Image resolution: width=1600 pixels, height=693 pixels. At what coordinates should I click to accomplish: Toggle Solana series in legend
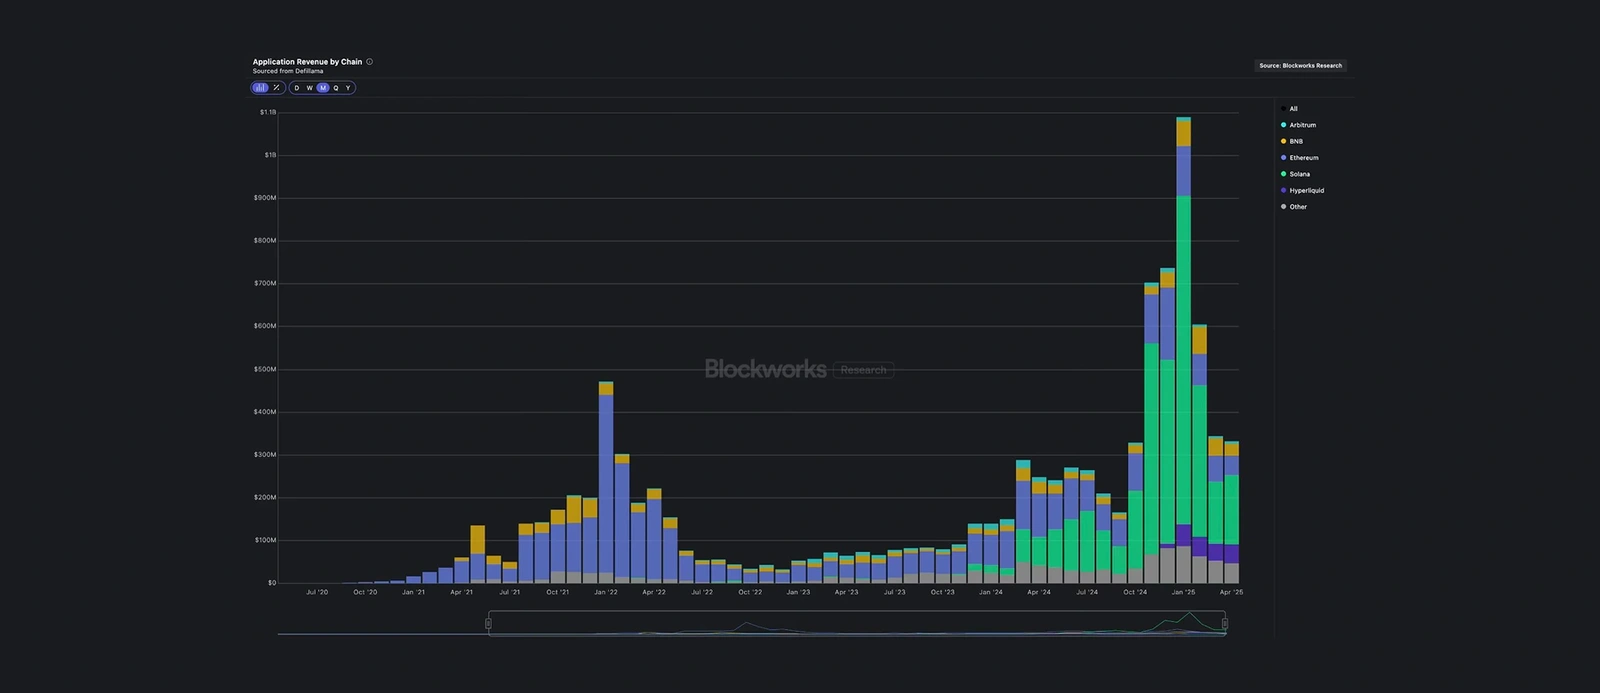1299,174
